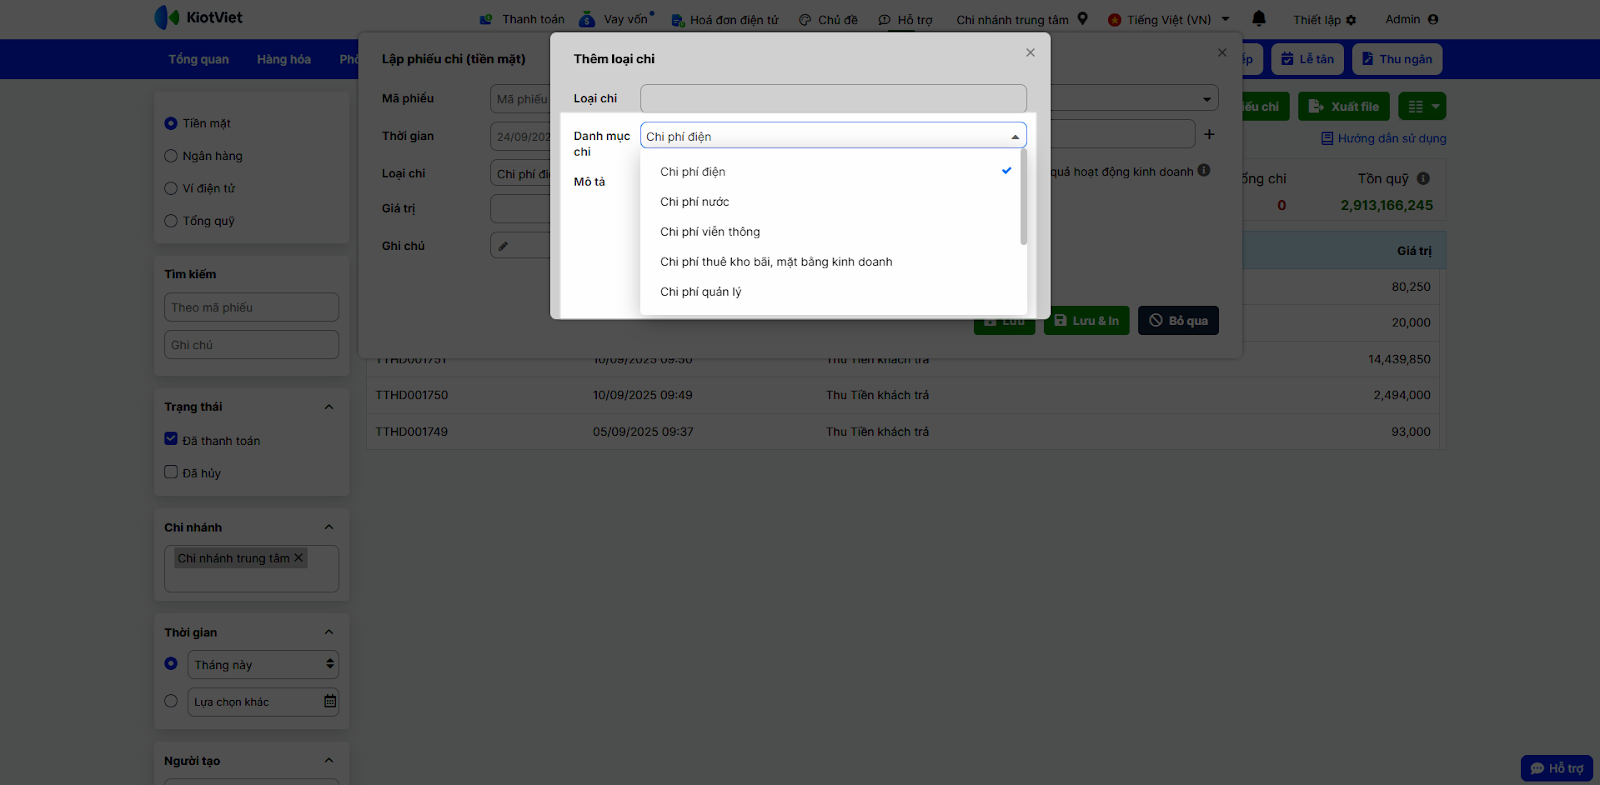Open voucher TTHD001749
The height and width of the screenshot is (785, 1600).
412,432
